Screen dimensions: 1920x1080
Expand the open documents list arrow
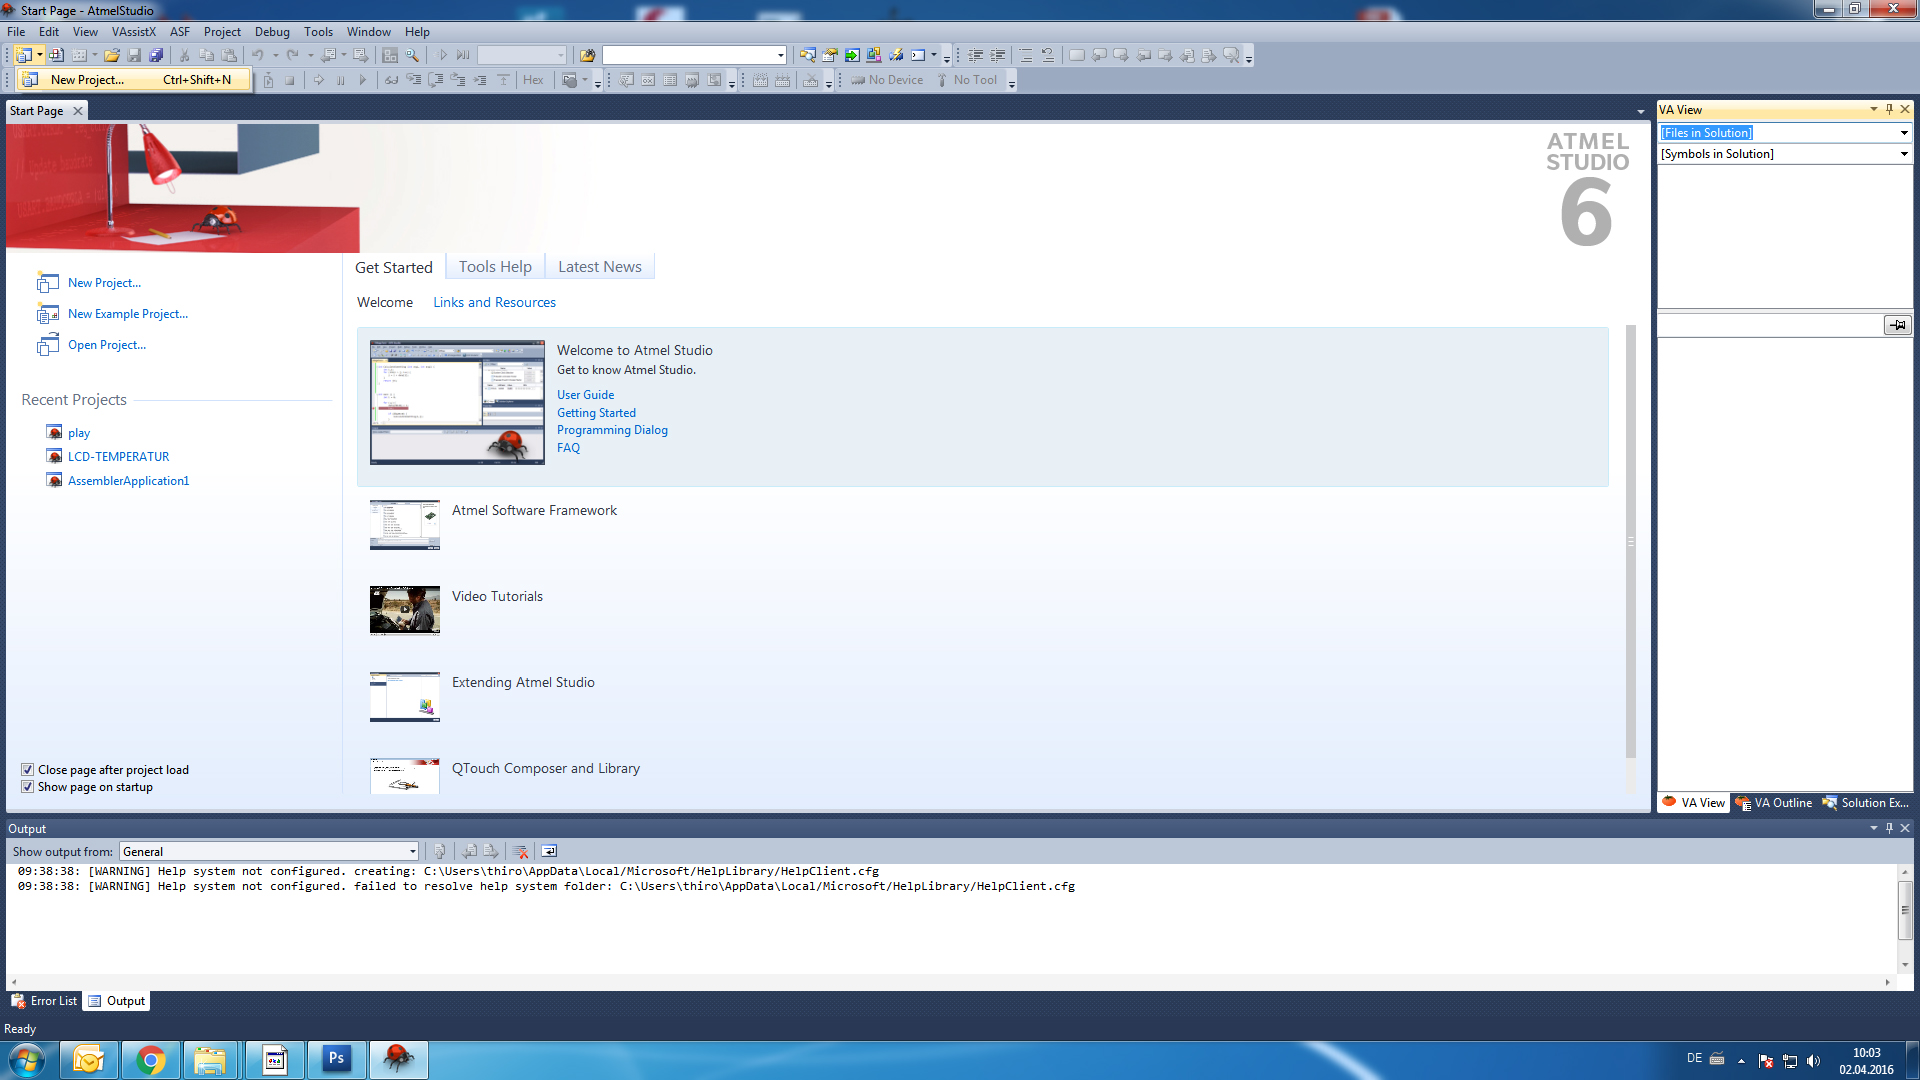click(x=1640, y=112)
